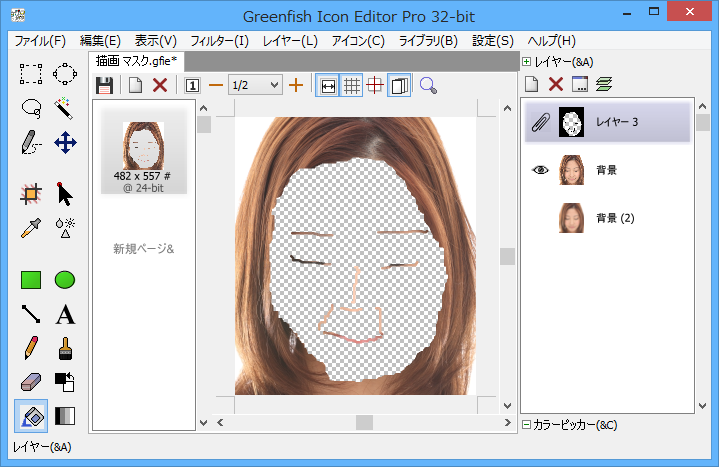
Task: Collapse the レイヤー panel header
Action: pyautogui.click(x=527, y=61)
